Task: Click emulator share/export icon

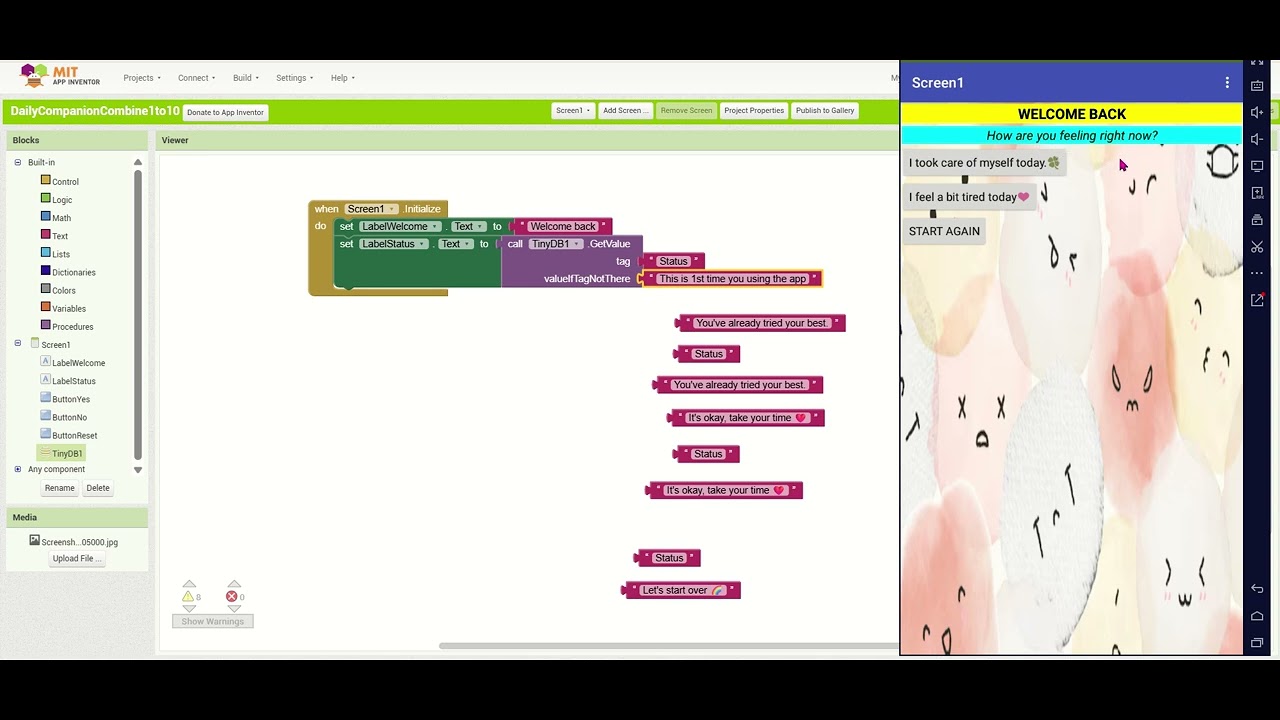Action: (1257, 300)
